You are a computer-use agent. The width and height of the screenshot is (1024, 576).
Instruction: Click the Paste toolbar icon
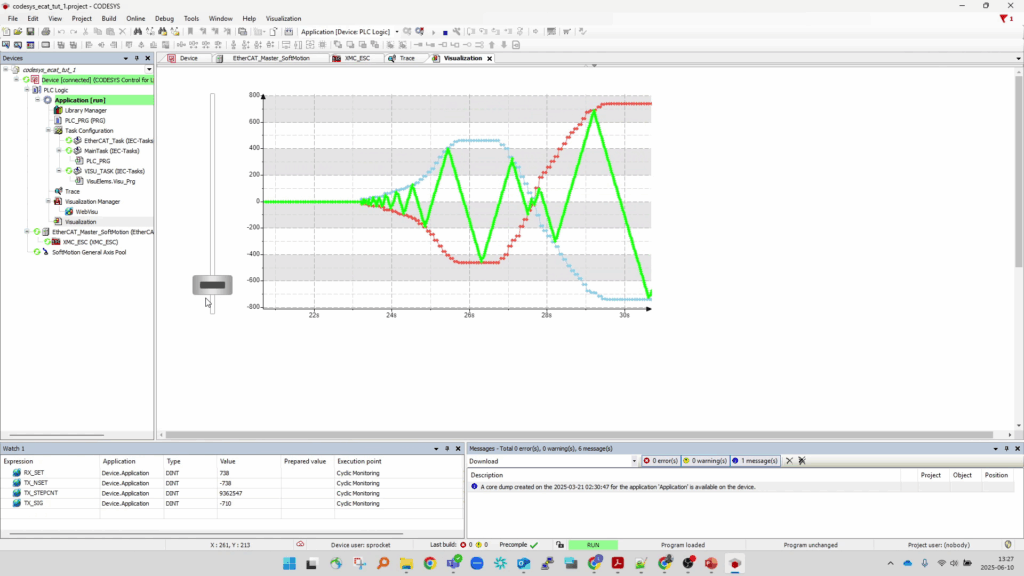pos(110,31)
